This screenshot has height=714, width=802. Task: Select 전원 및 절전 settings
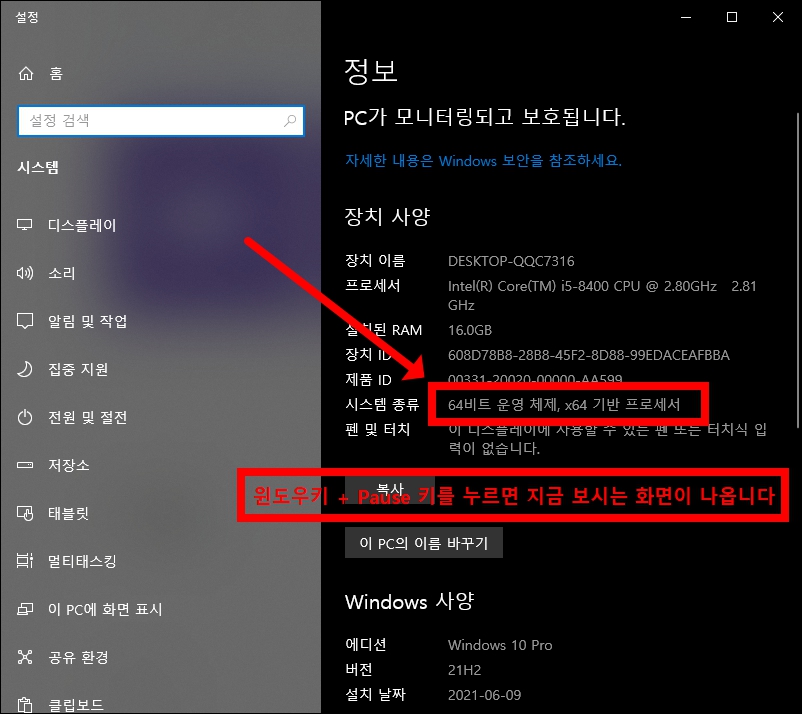85,417
